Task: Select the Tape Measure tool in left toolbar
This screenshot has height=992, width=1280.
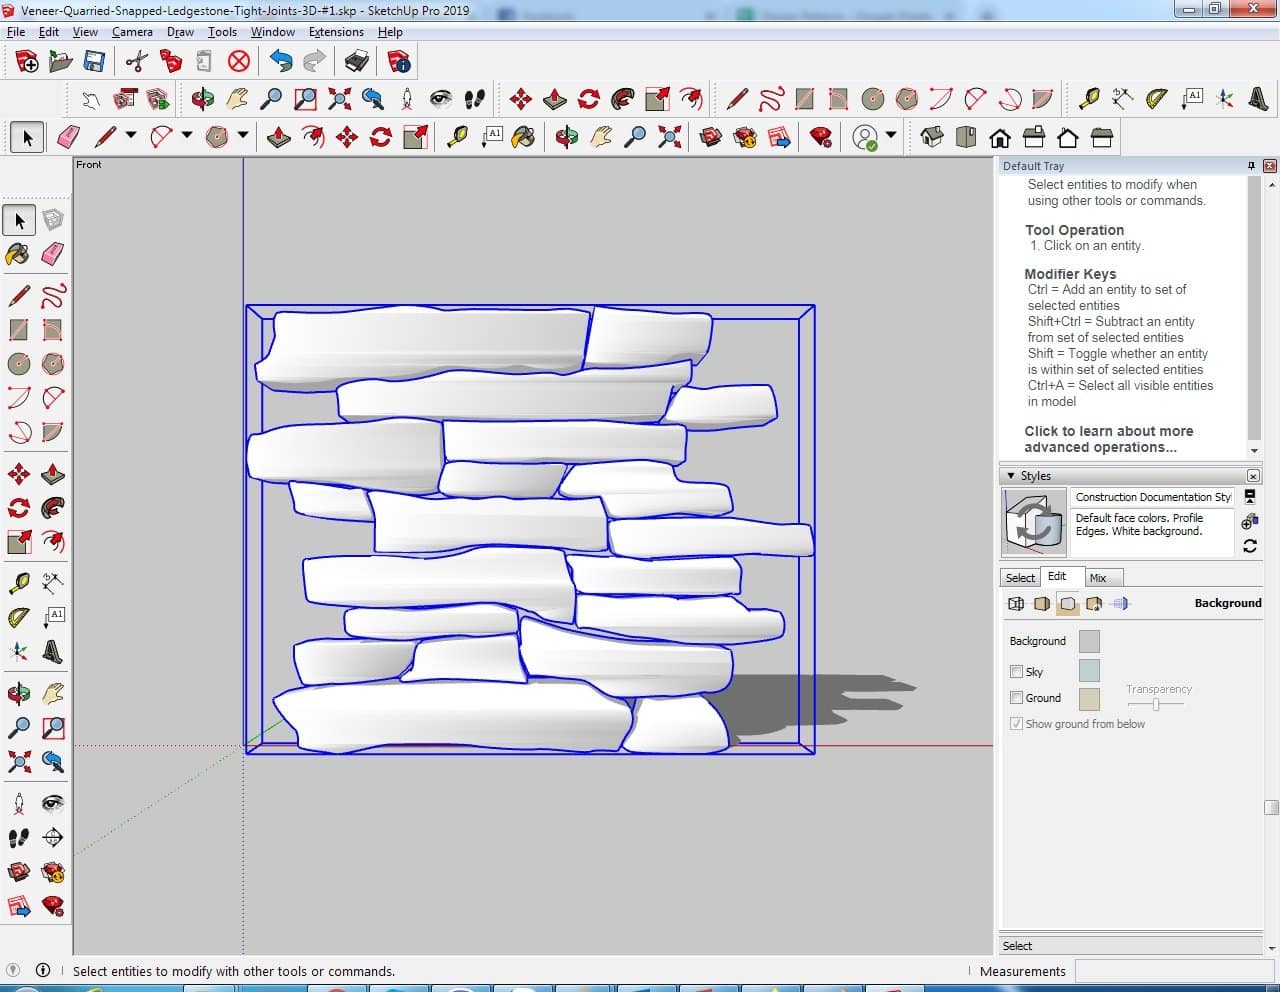Action: click(x=18, y=583)
